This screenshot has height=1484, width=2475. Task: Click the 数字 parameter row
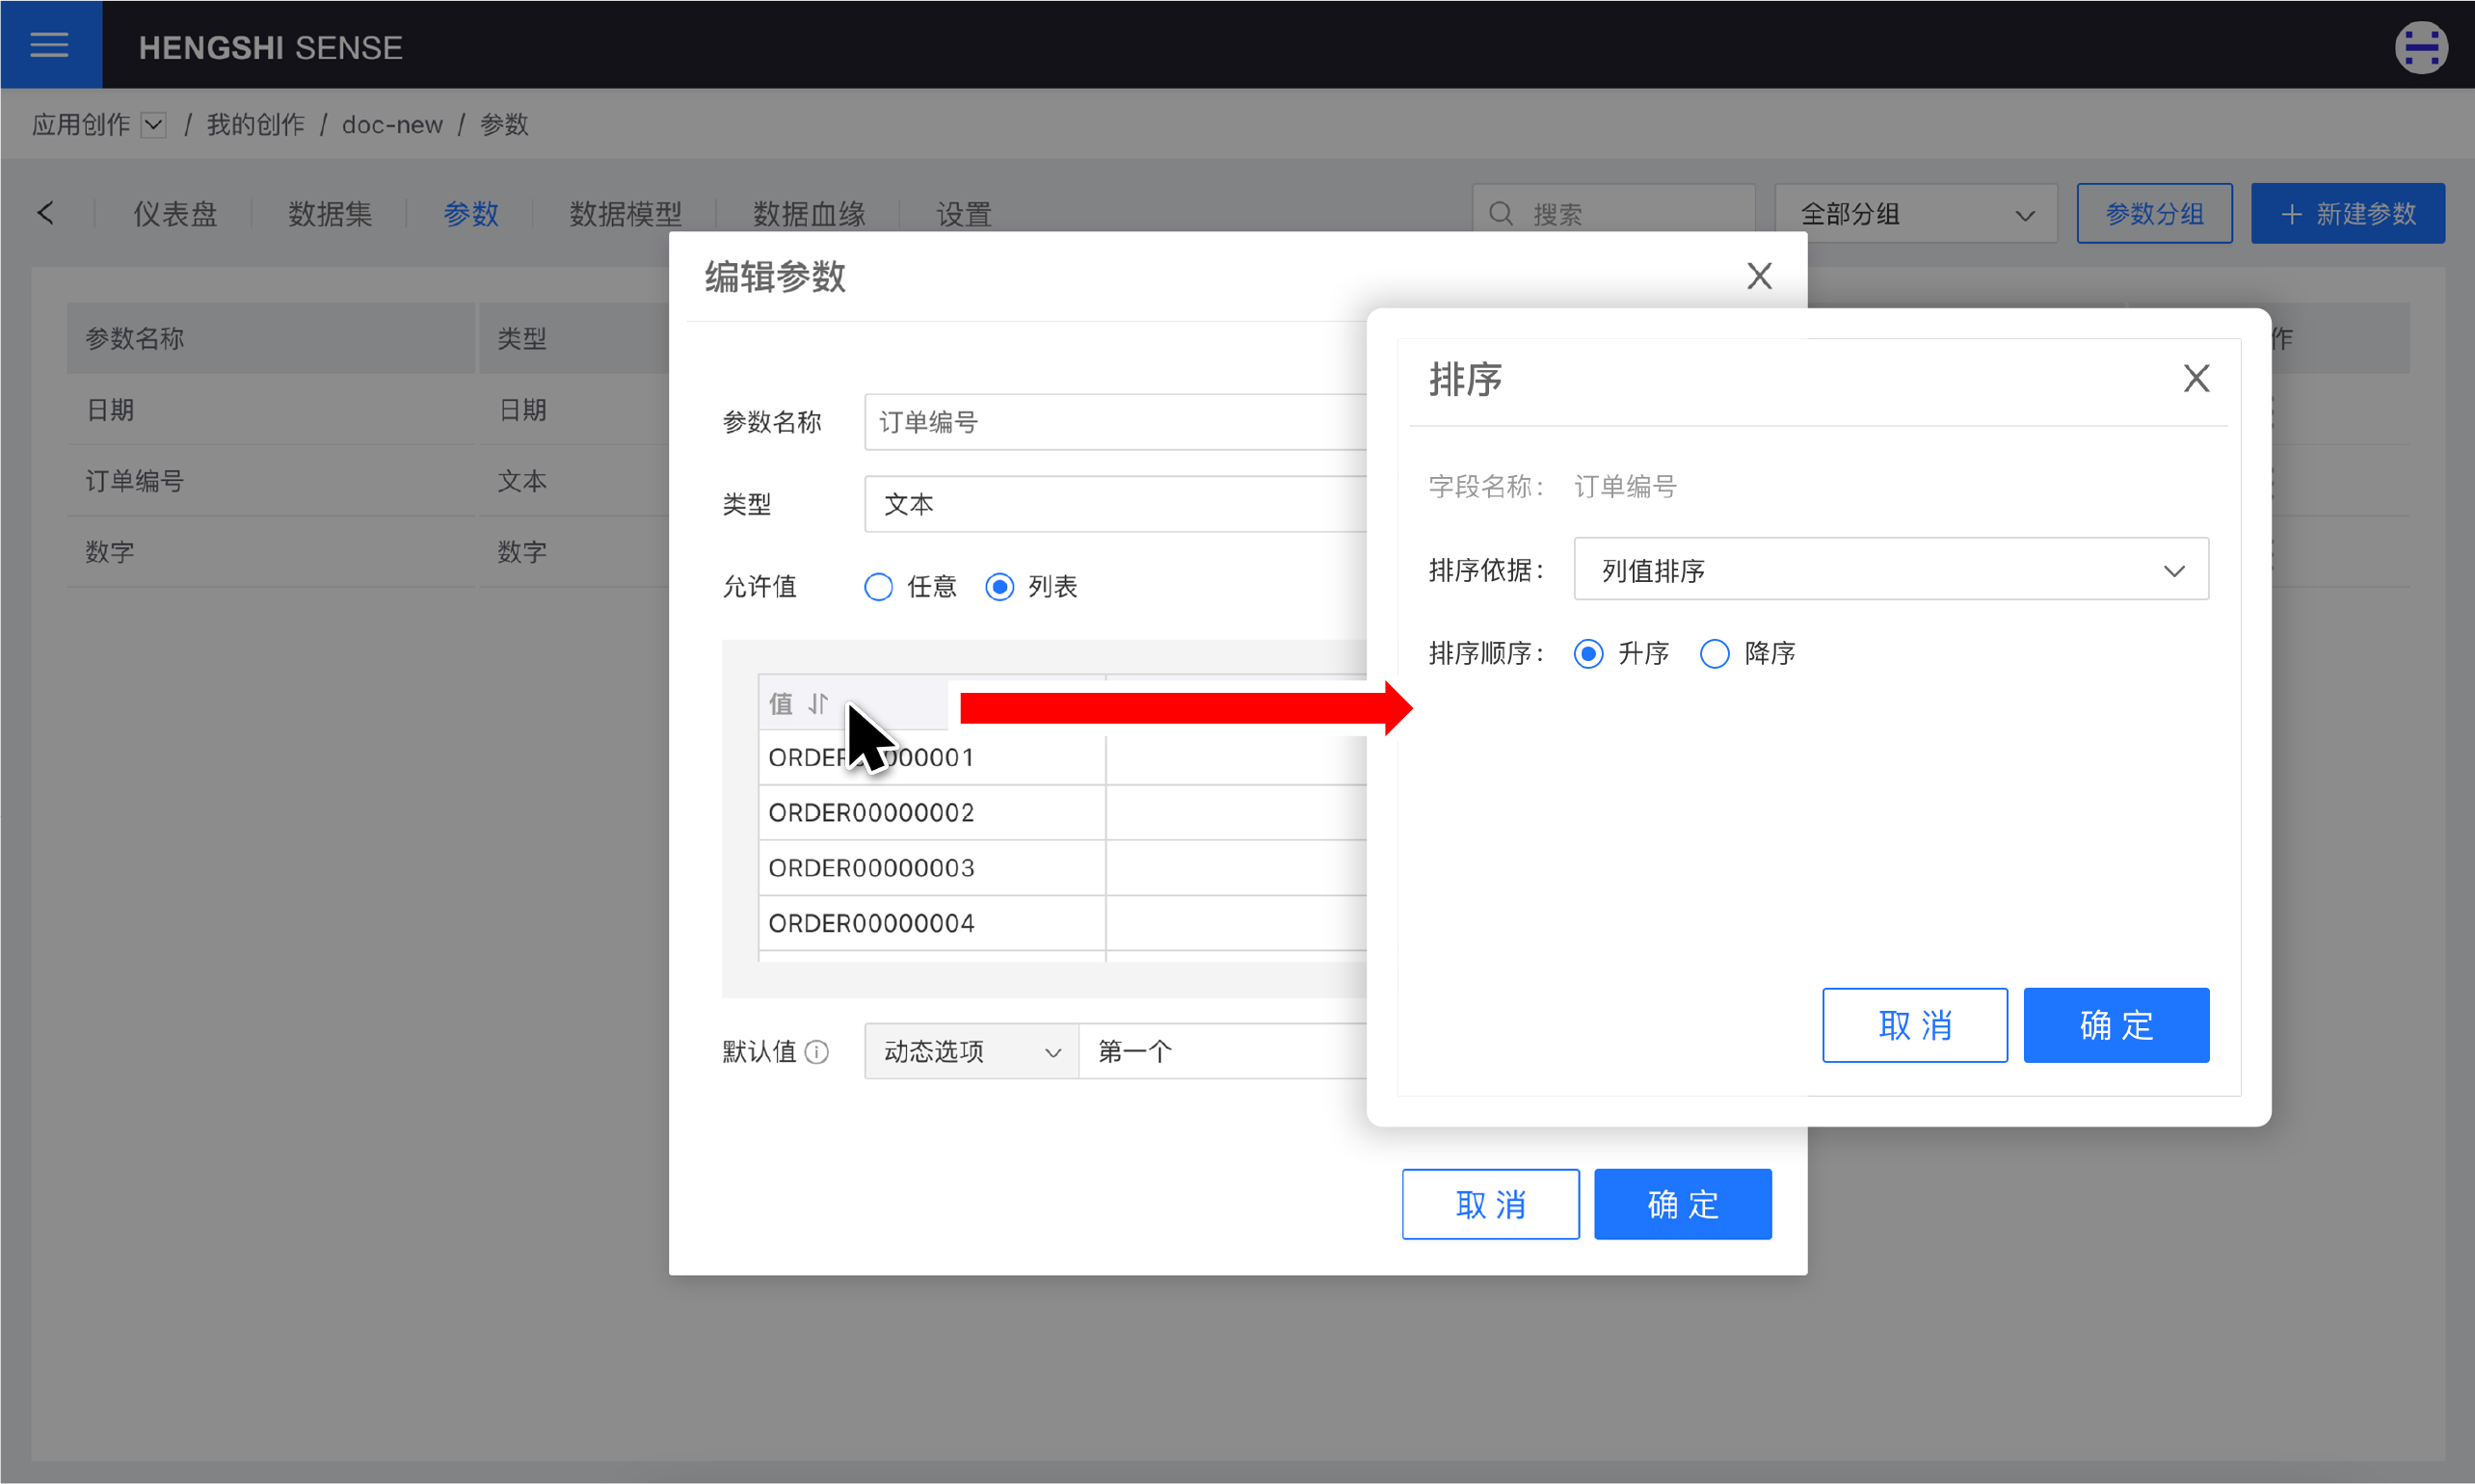(x=368, y=552)
